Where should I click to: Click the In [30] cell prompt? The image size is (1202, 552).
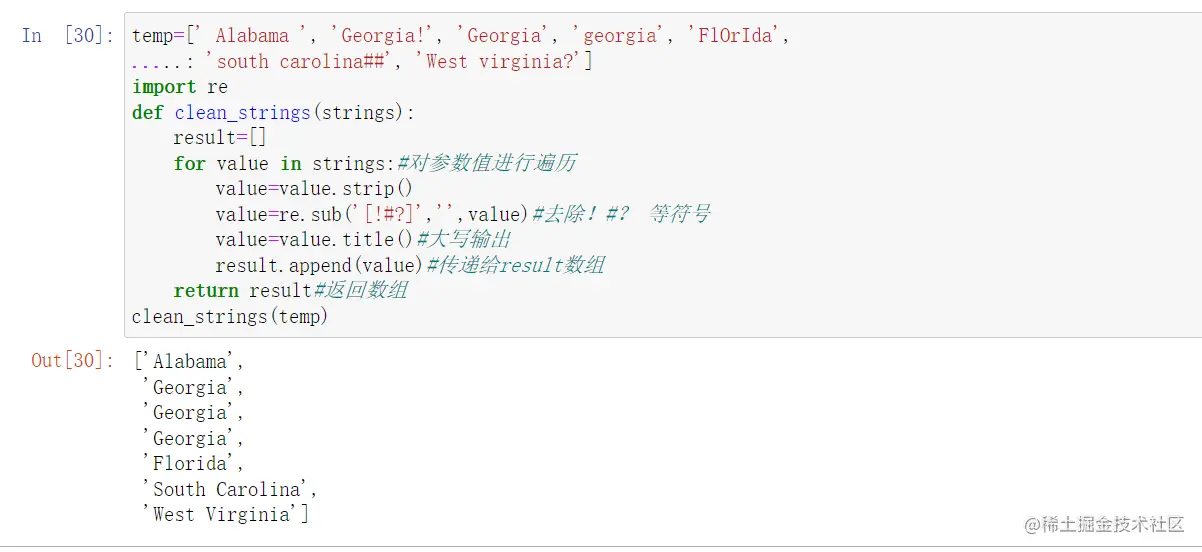pos(67,36)
